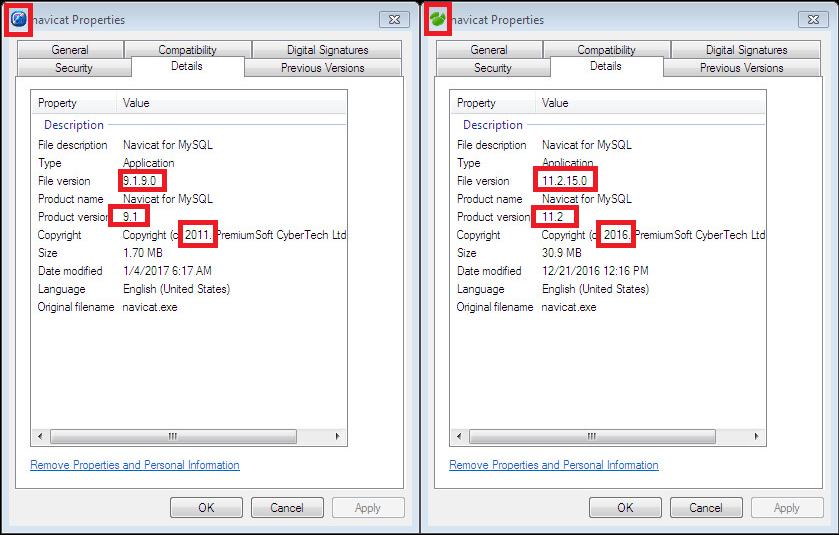This screenshot has width=839, height=535.
Task: Click the blue Navicat icon in left window title
Action: [x=18, y=20]
